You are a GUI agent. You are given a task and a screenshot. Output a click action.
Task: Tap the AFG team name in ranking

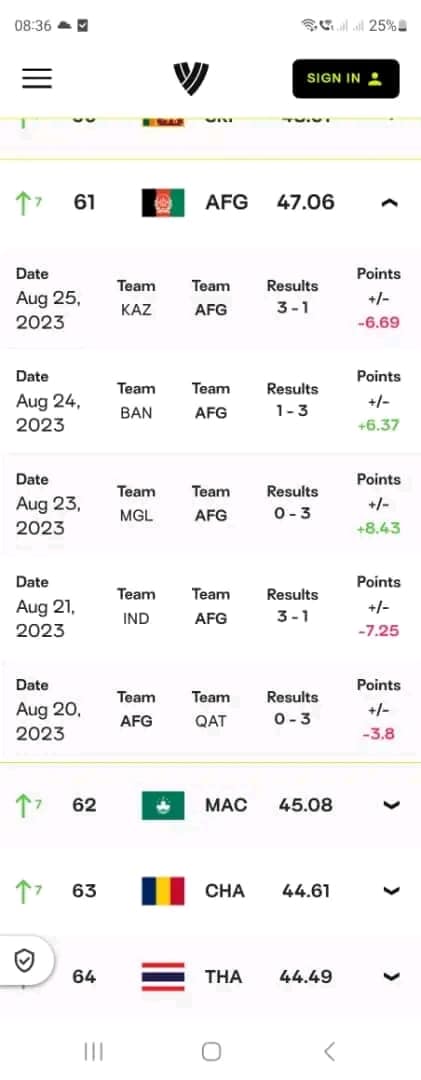click(227, 202)
